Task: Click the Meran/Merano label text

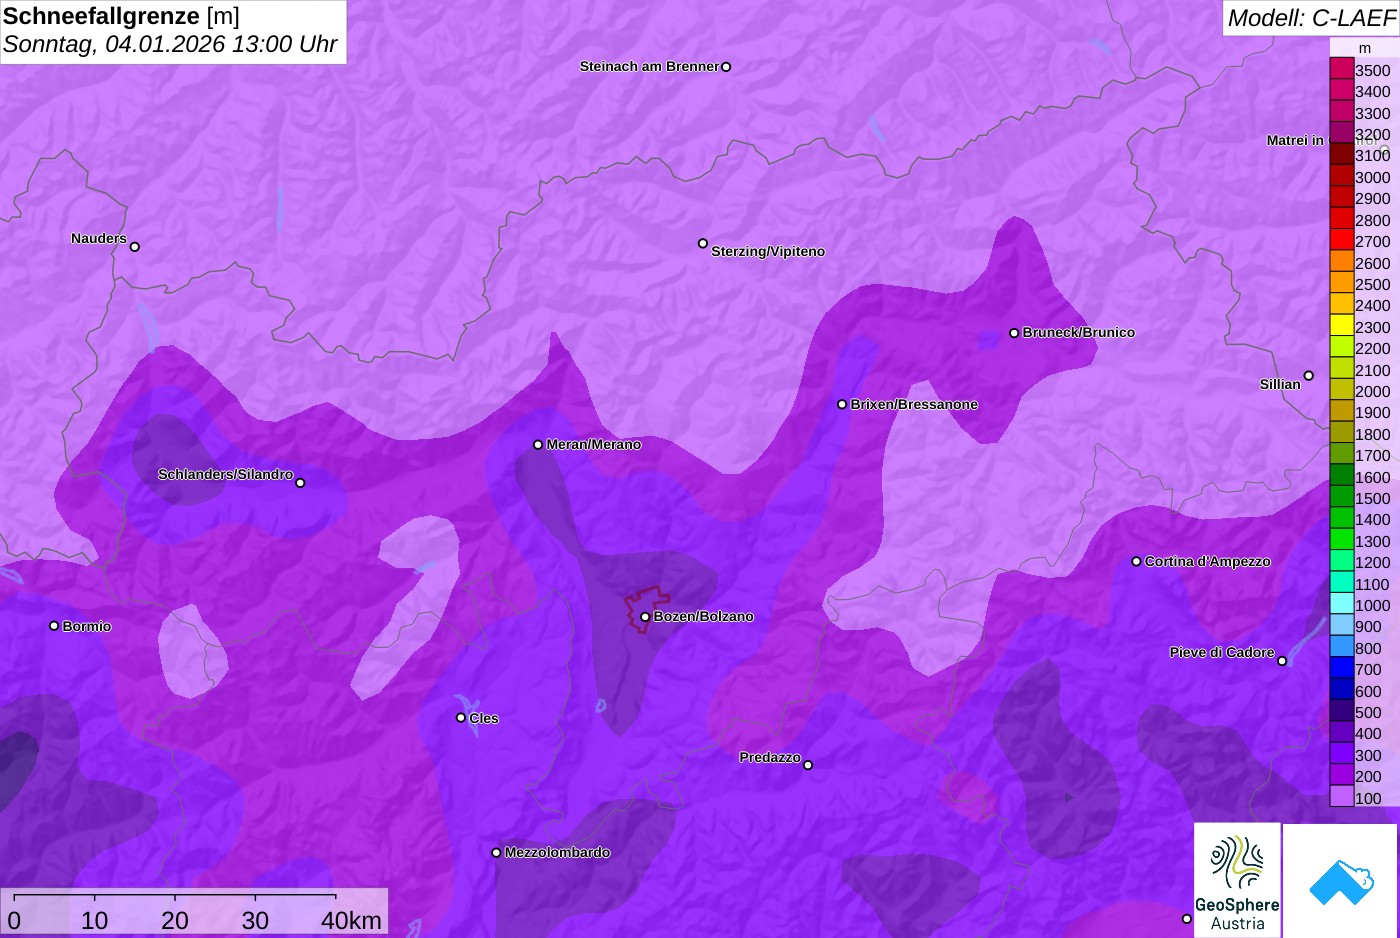Action: click(x=594, y=445)
